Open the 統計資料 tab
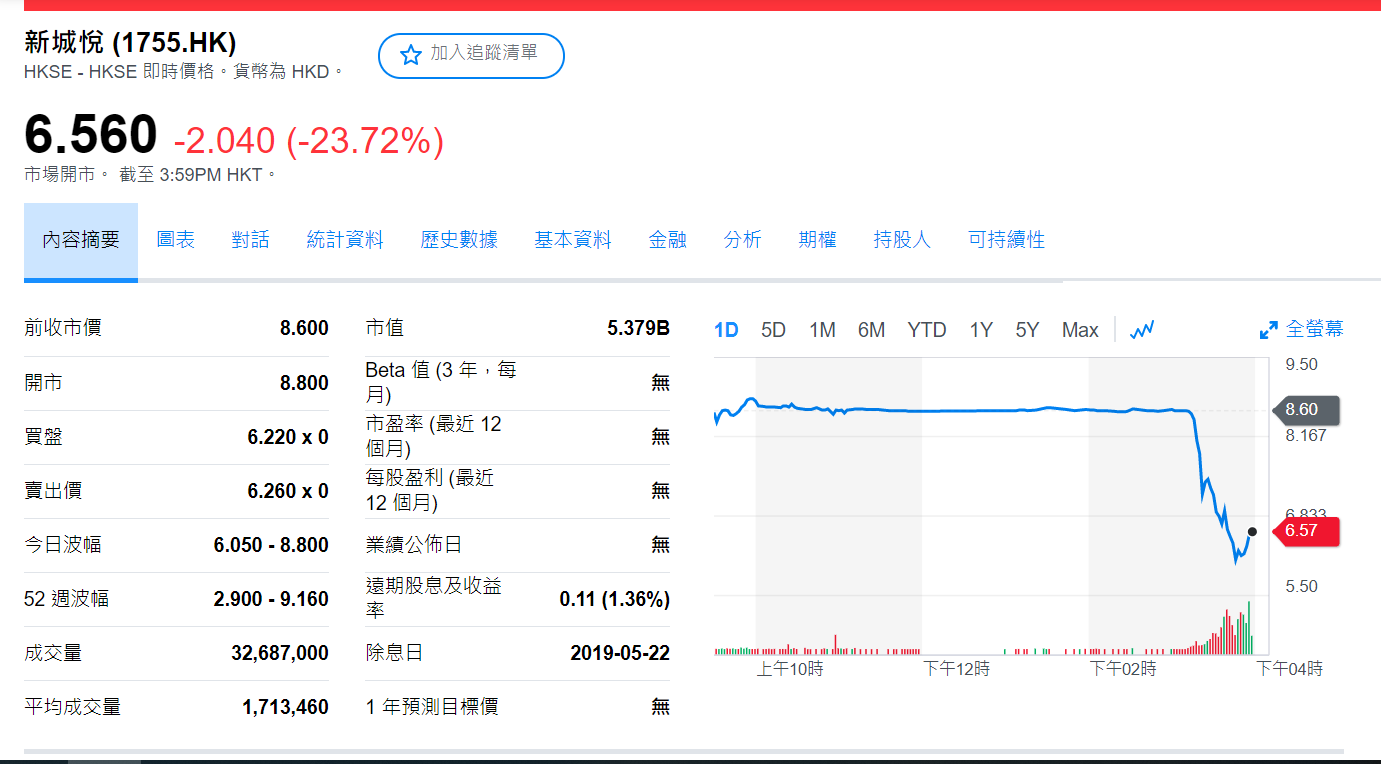1381x764 pixels. pos(345,240)
